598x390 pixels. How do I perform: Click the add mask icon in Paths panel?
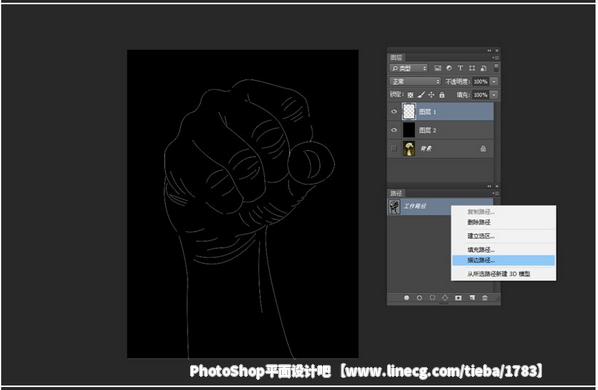point(458,298)
